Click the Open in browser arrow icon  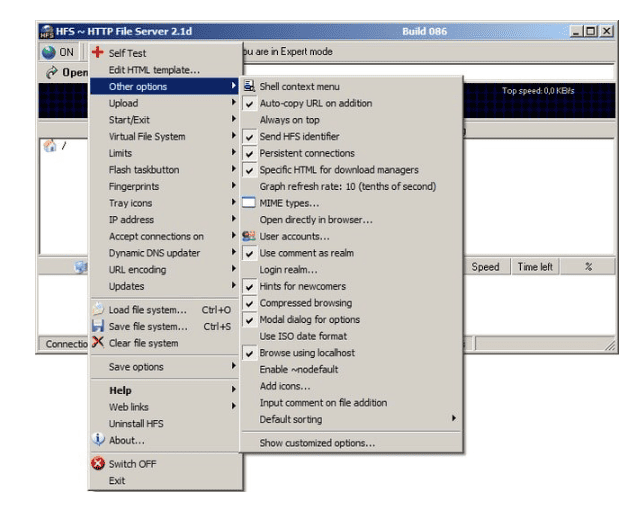52,73
